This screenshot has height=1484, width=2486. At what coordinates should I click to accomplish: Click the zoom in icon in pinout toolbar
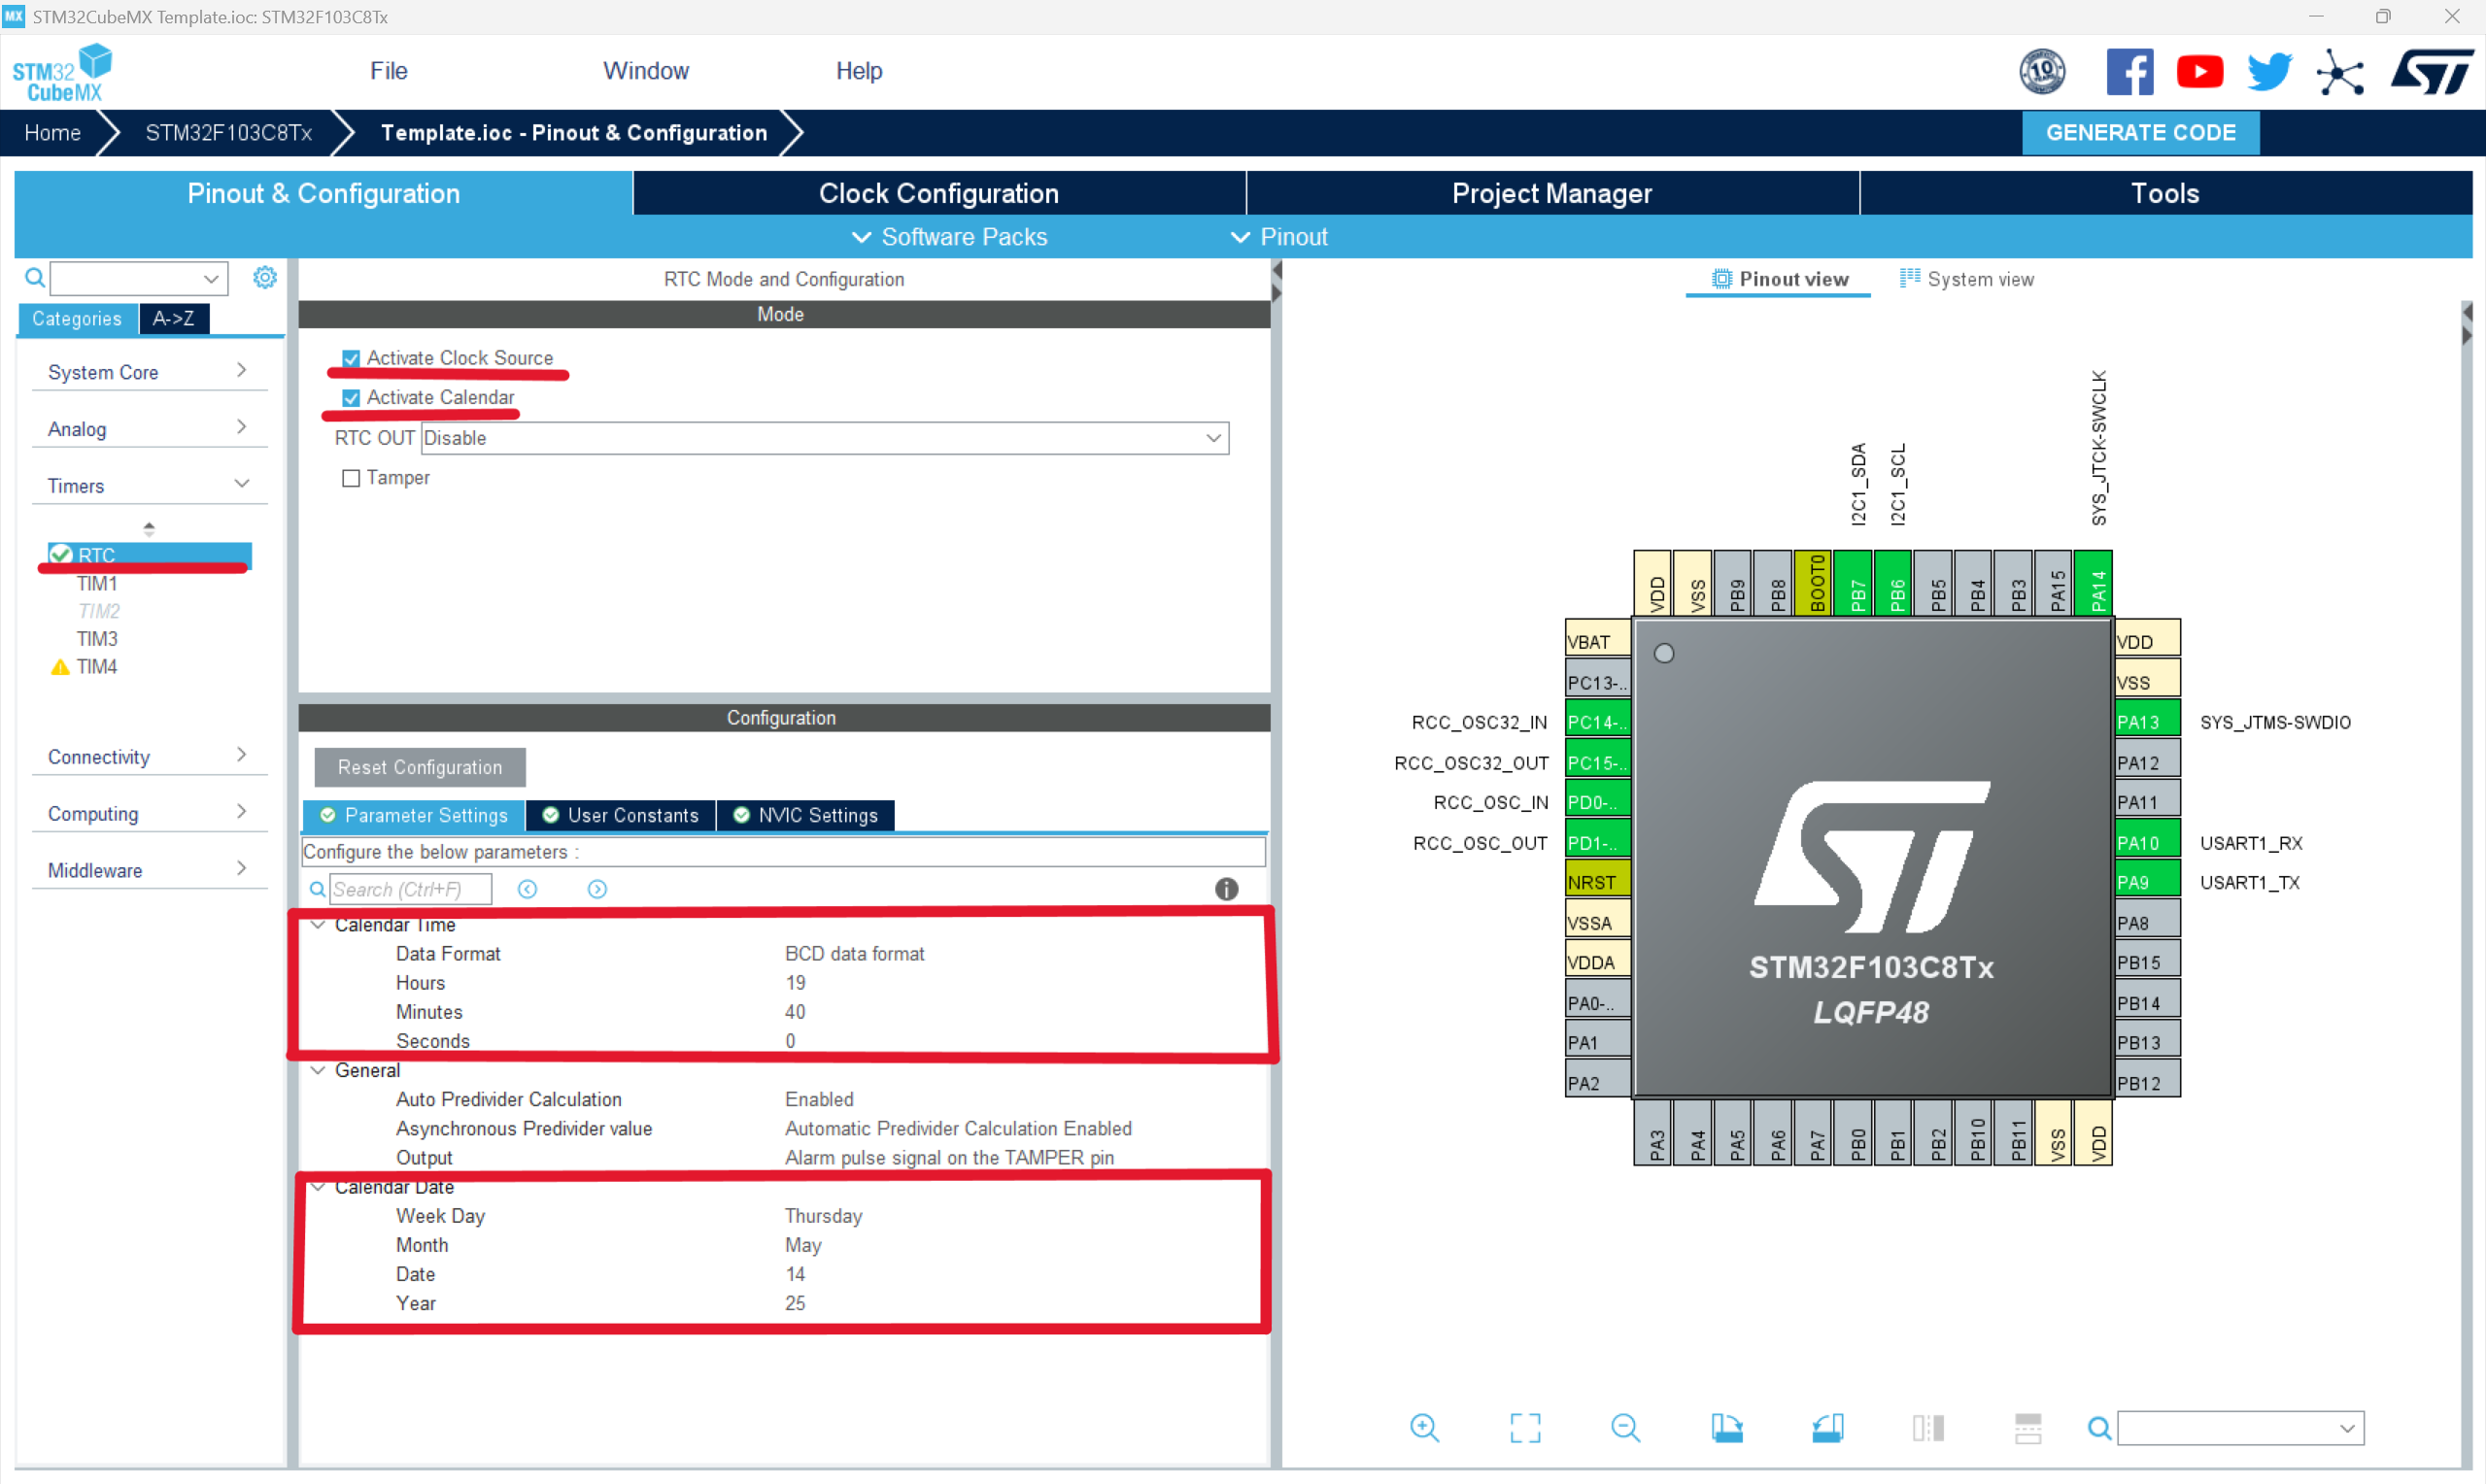pyautogui.click(x=1424, y=1427)
